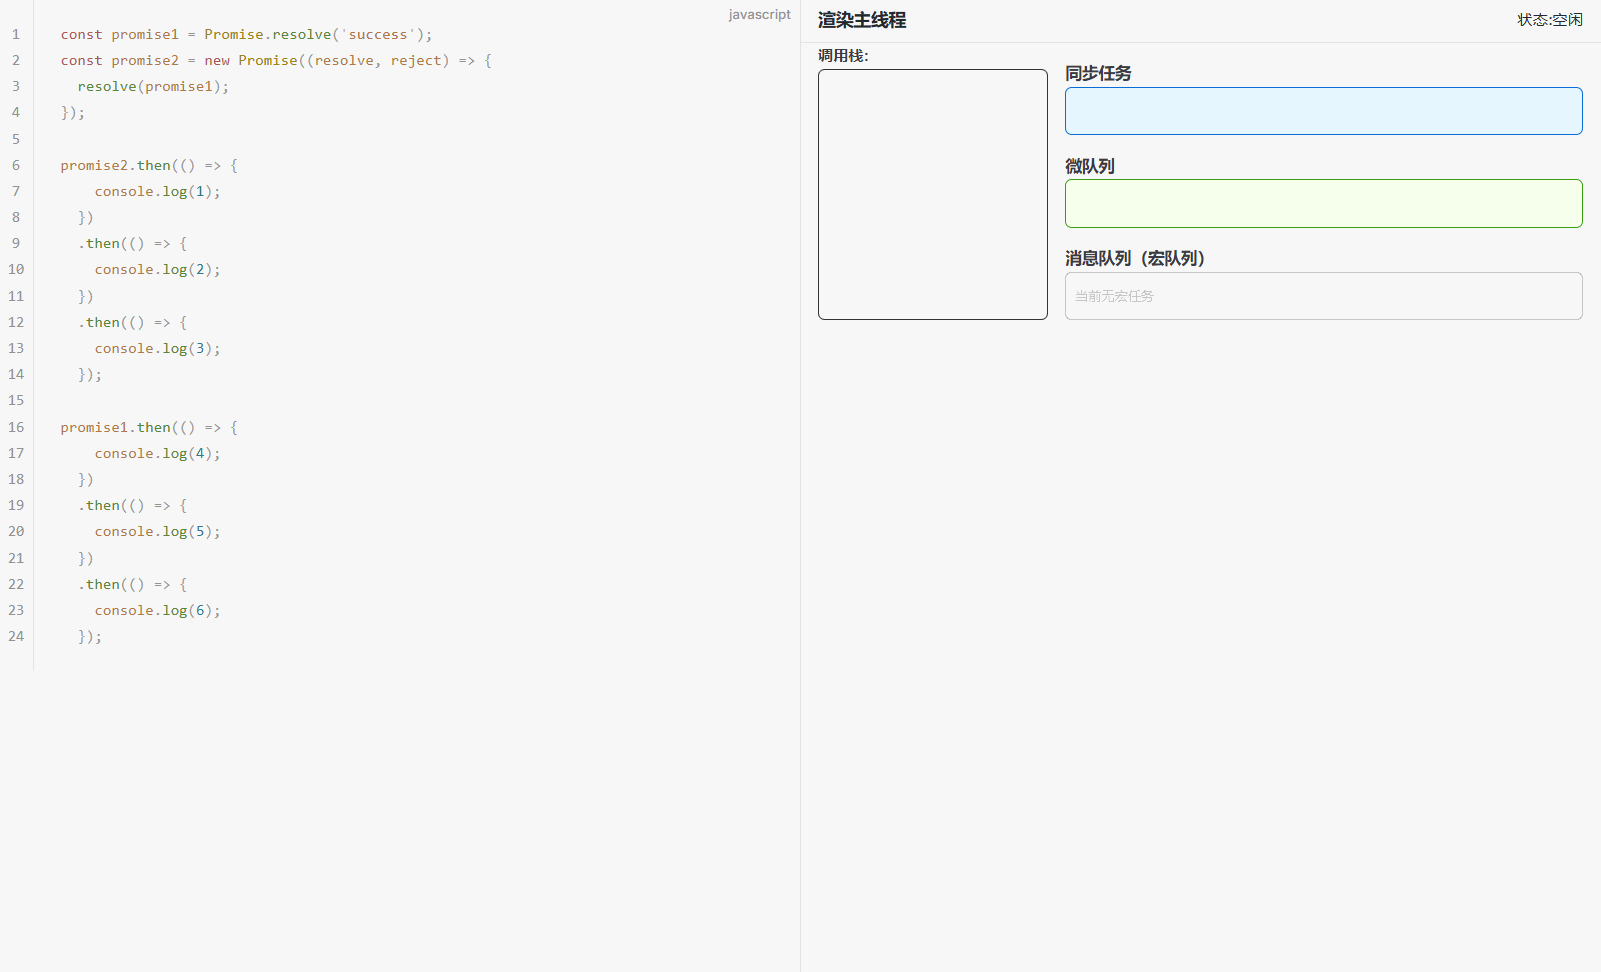Screen dimensions: 1601x972
Task: Click the 状态:空闲 status indicator
Action: [1549, 18]
